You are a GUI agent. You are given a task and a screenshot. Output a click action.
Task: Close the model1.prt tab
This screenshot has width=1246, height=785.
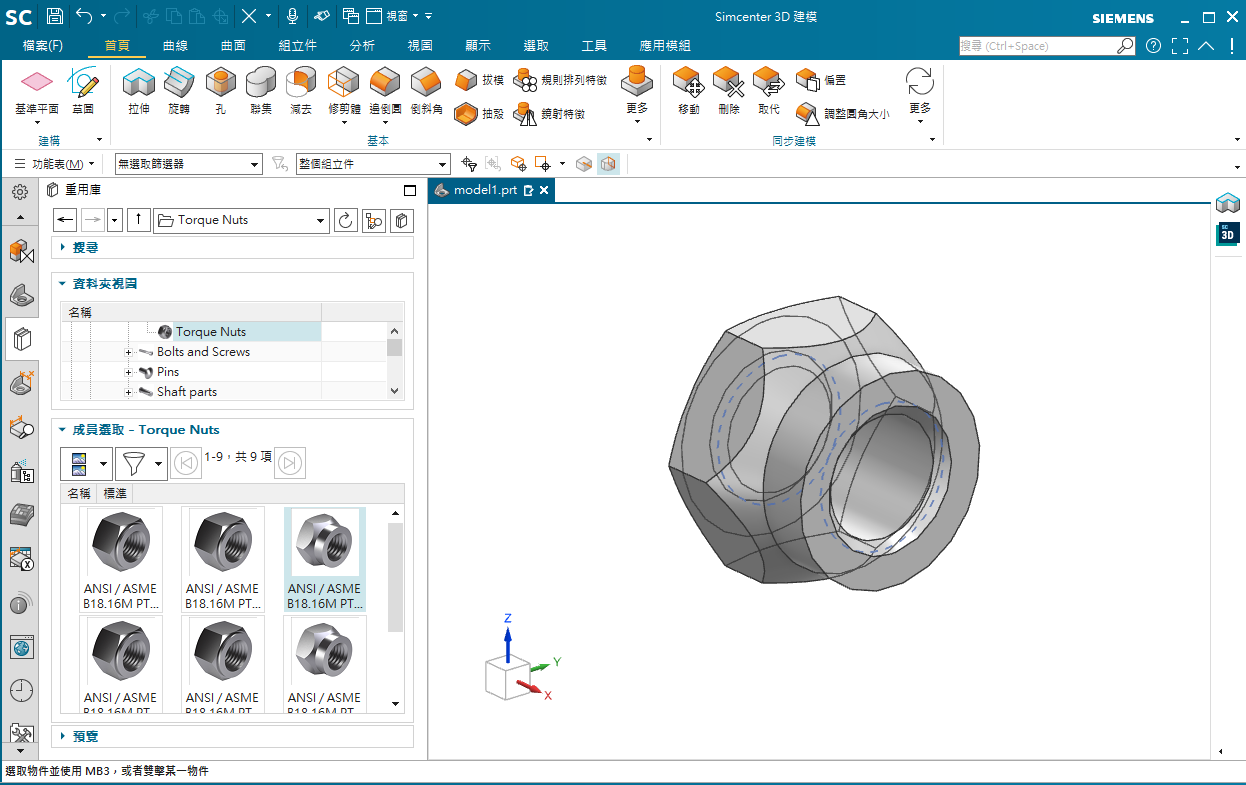pyautogui.click(x=544, y=190)
